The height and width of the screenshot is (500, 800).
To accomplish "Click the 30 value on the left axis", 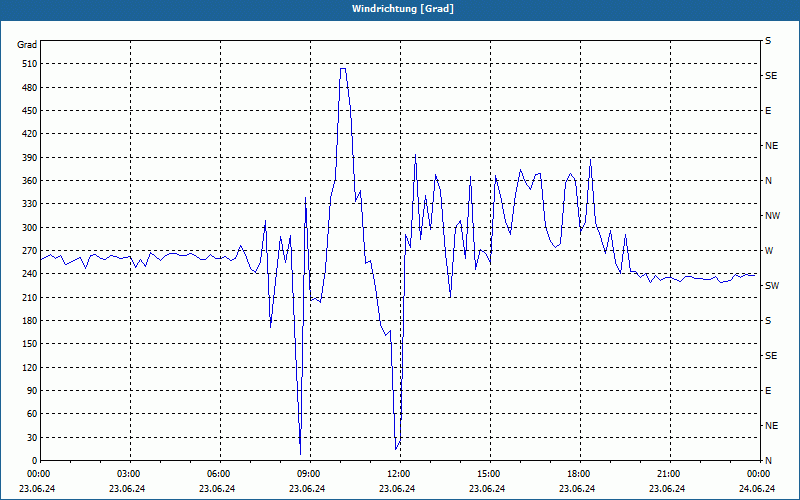I will (x=32, y=438).
